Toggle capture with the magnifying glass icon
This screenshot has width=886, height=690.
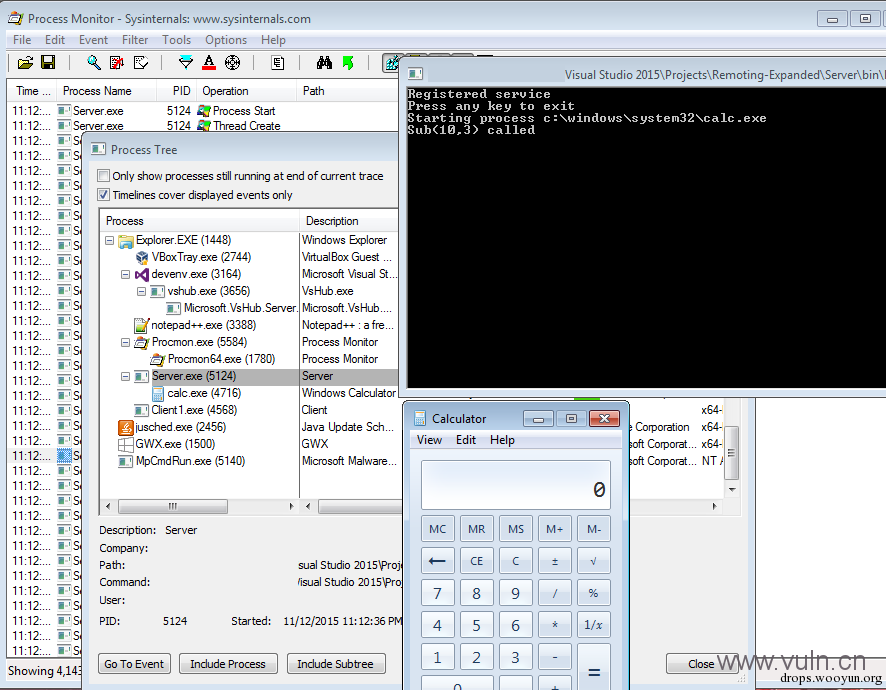(x=94, y=62)
